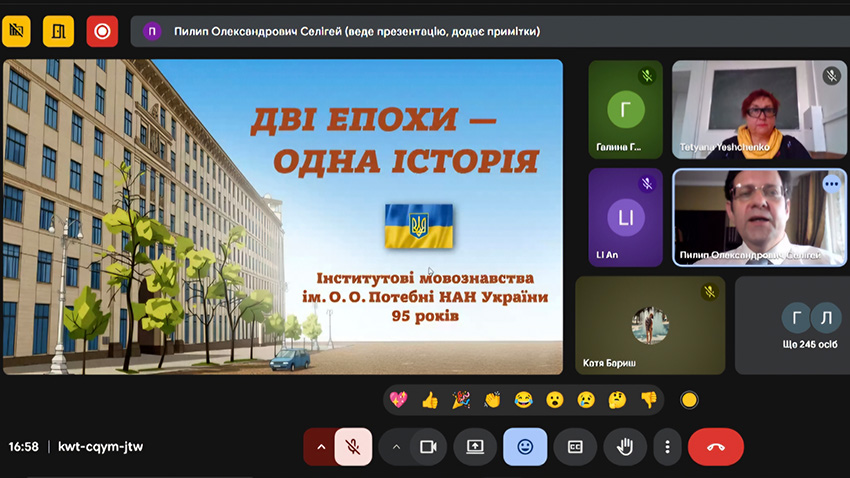The height and width of the screenshot is (478, 850).
Task: Send the thumbs up emoji reaction
Action: click(430, 400)
